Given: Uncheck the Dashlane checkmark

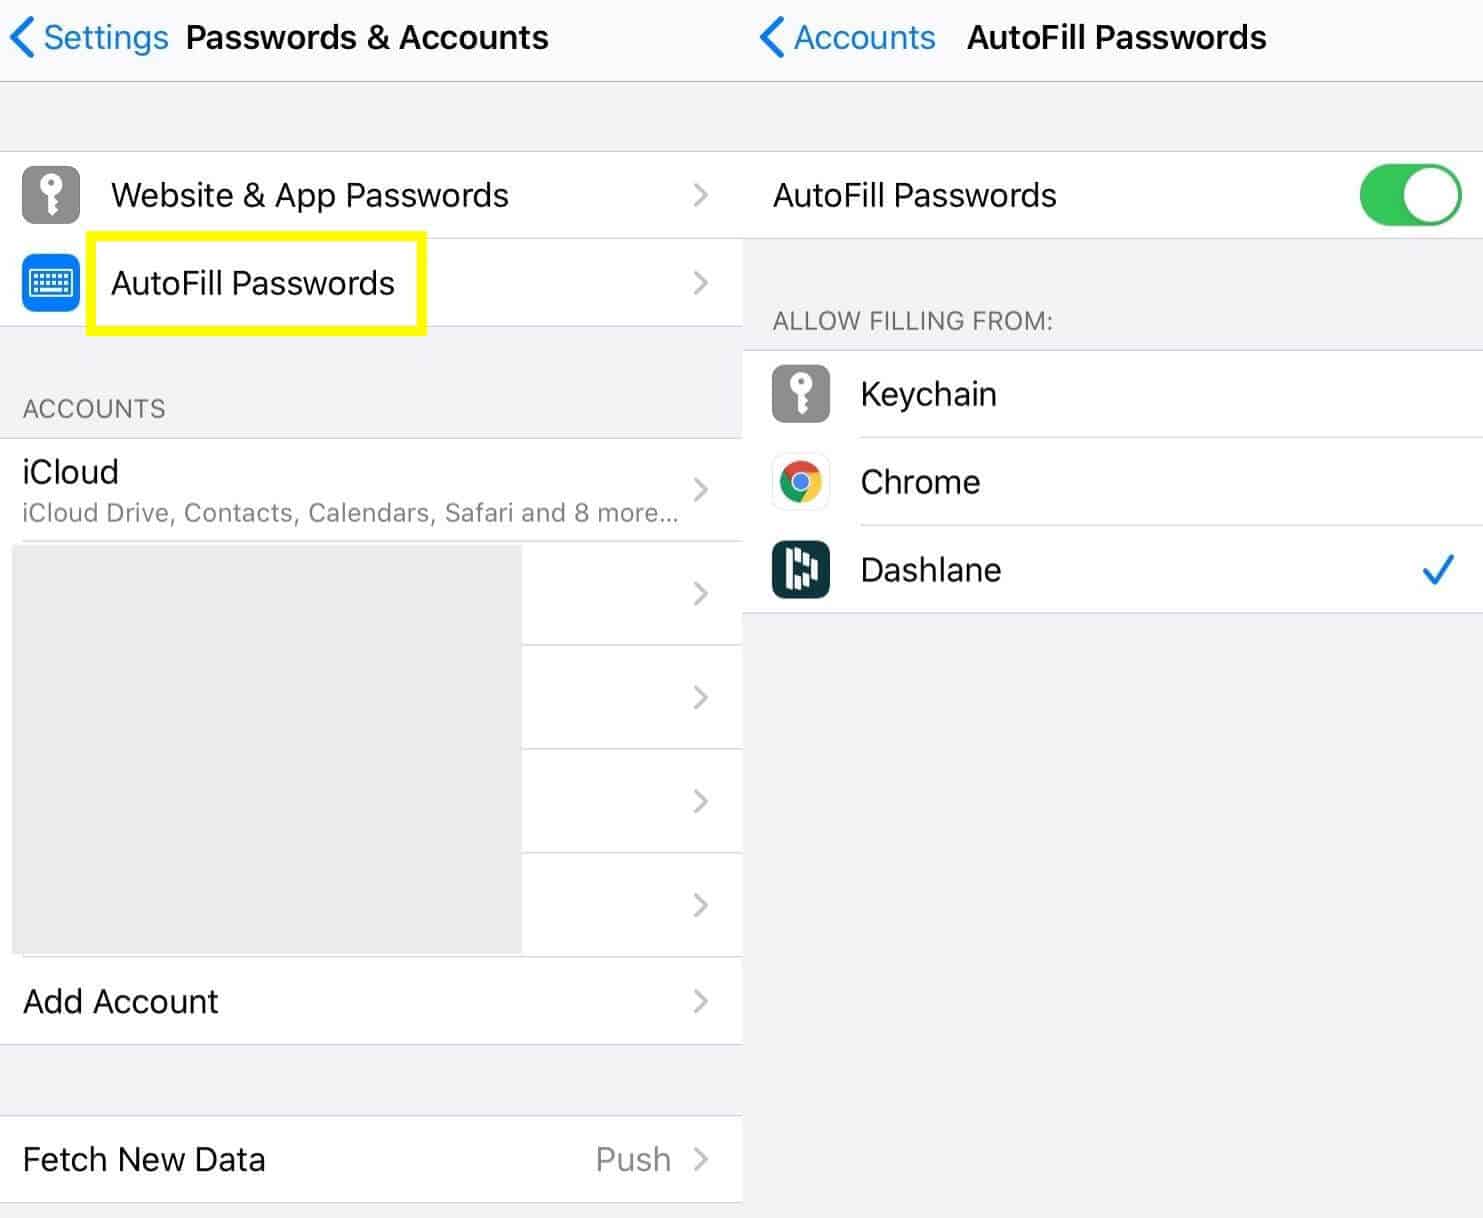Looking at the screenshot, I should [1438, 570].
